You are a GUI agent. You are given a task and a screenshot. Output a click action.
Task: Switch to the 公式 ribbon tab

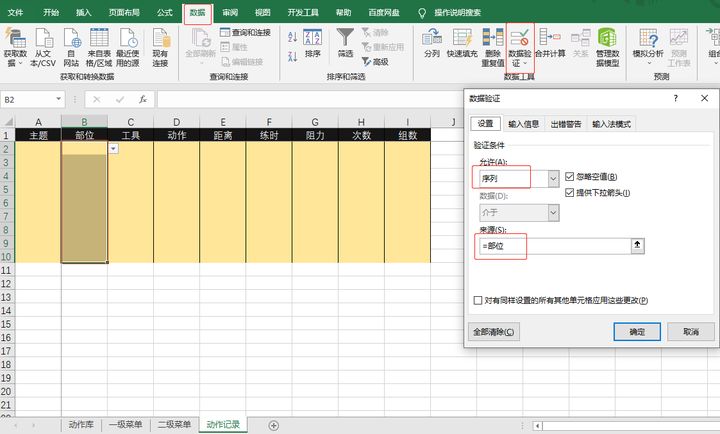[164, 12]
